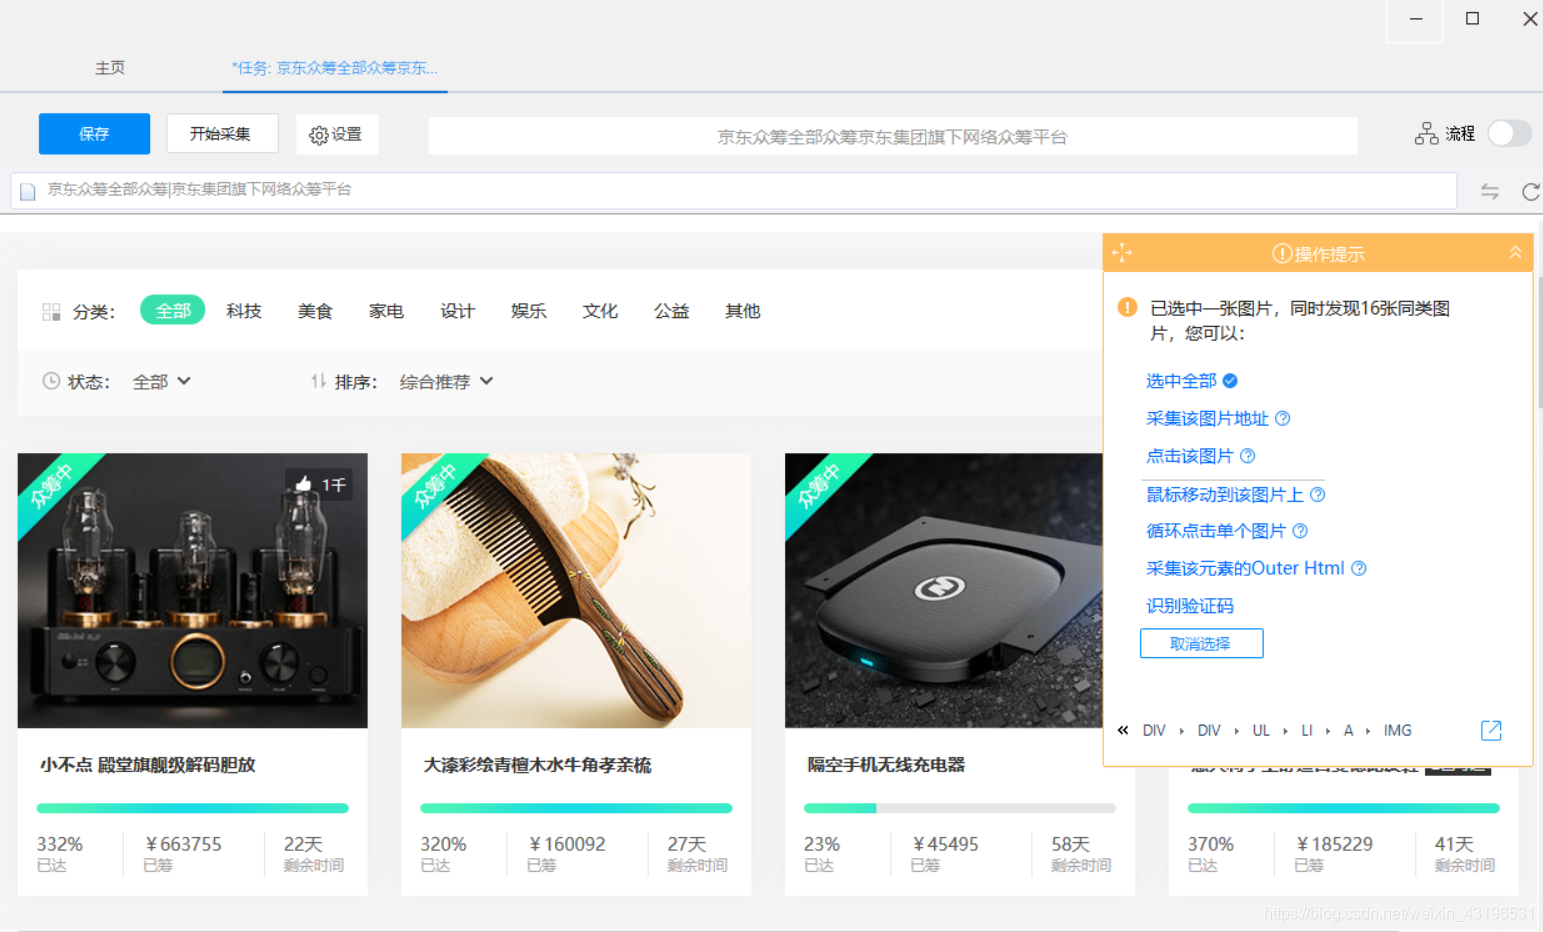Select the 公益 category
Viewport: 1543px width, 932px height.
pos(671,311)
